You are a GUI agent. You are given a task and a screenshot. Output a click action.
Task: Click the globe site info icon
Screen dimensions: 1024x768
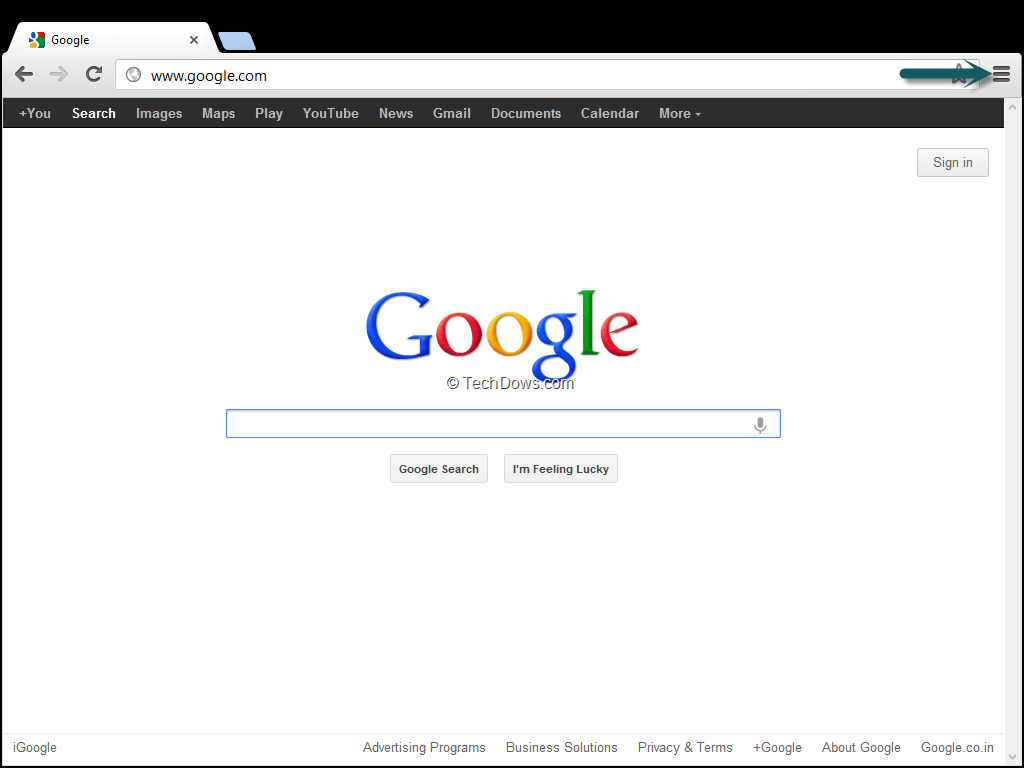pyautogui.click(x=133, y=74)
